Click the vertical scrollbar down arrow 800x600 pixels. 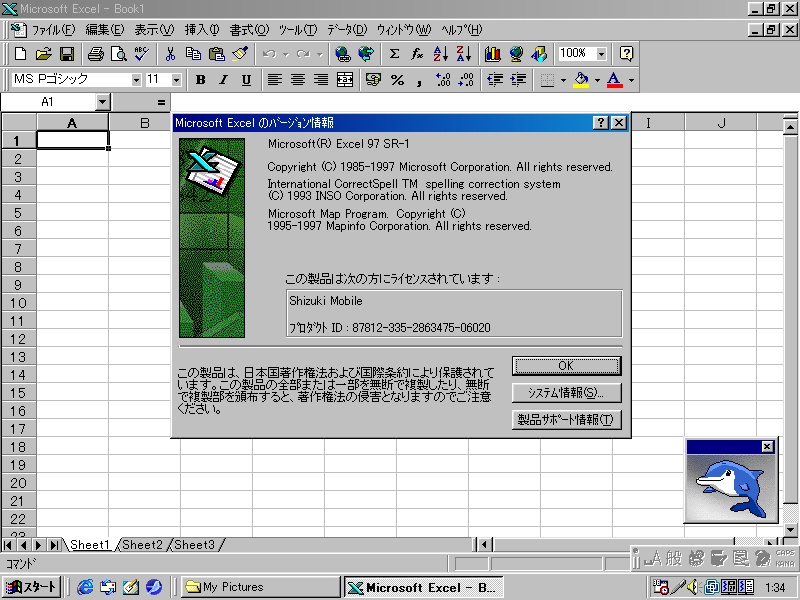[790, 530]
